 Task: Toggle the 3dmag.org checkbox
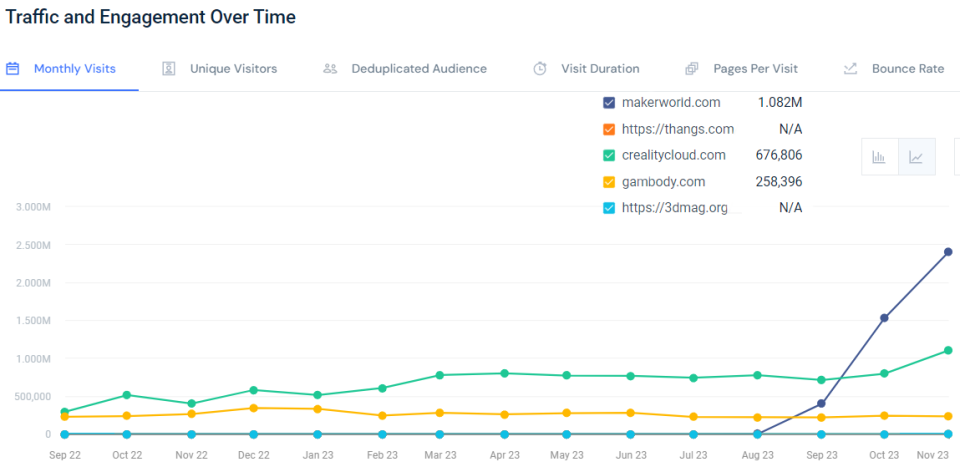pos(609,208)
